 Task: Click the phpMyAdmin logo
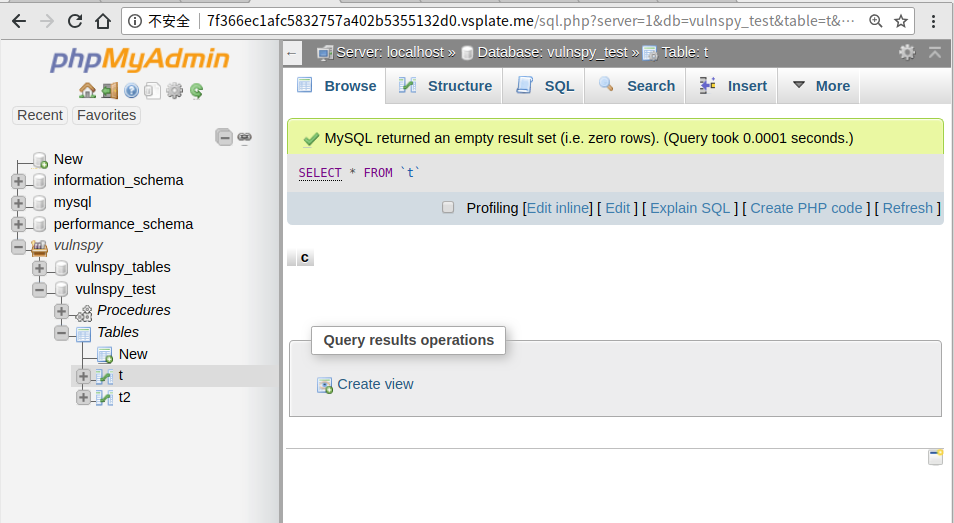pos(140,60)
